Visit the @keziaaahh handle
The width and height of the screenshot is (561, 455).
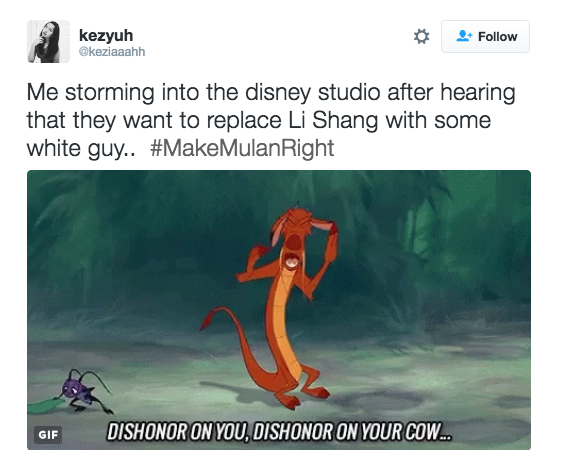tap(112, 52)
